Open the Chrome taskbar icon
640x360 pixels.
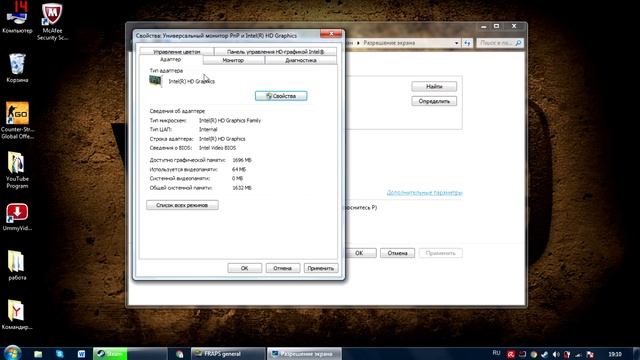click(180, 354)
